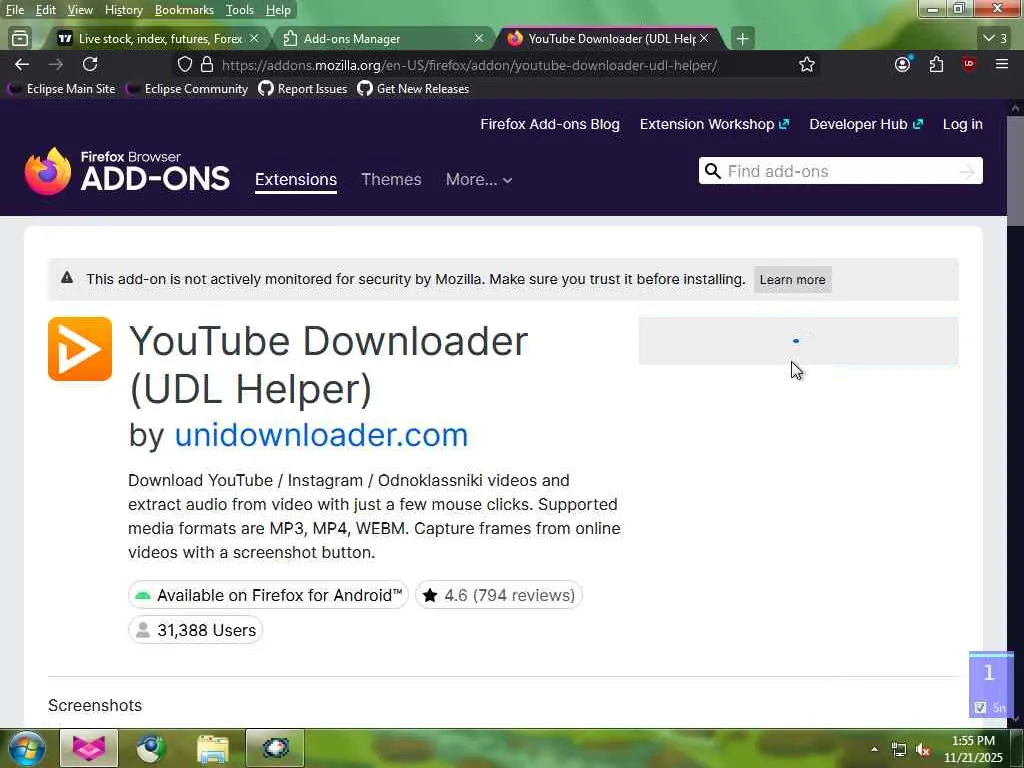The width and height of the screenshot is (1024, 768).
Task: Close the Add-ons Manager tab
Action: point(479,39)
